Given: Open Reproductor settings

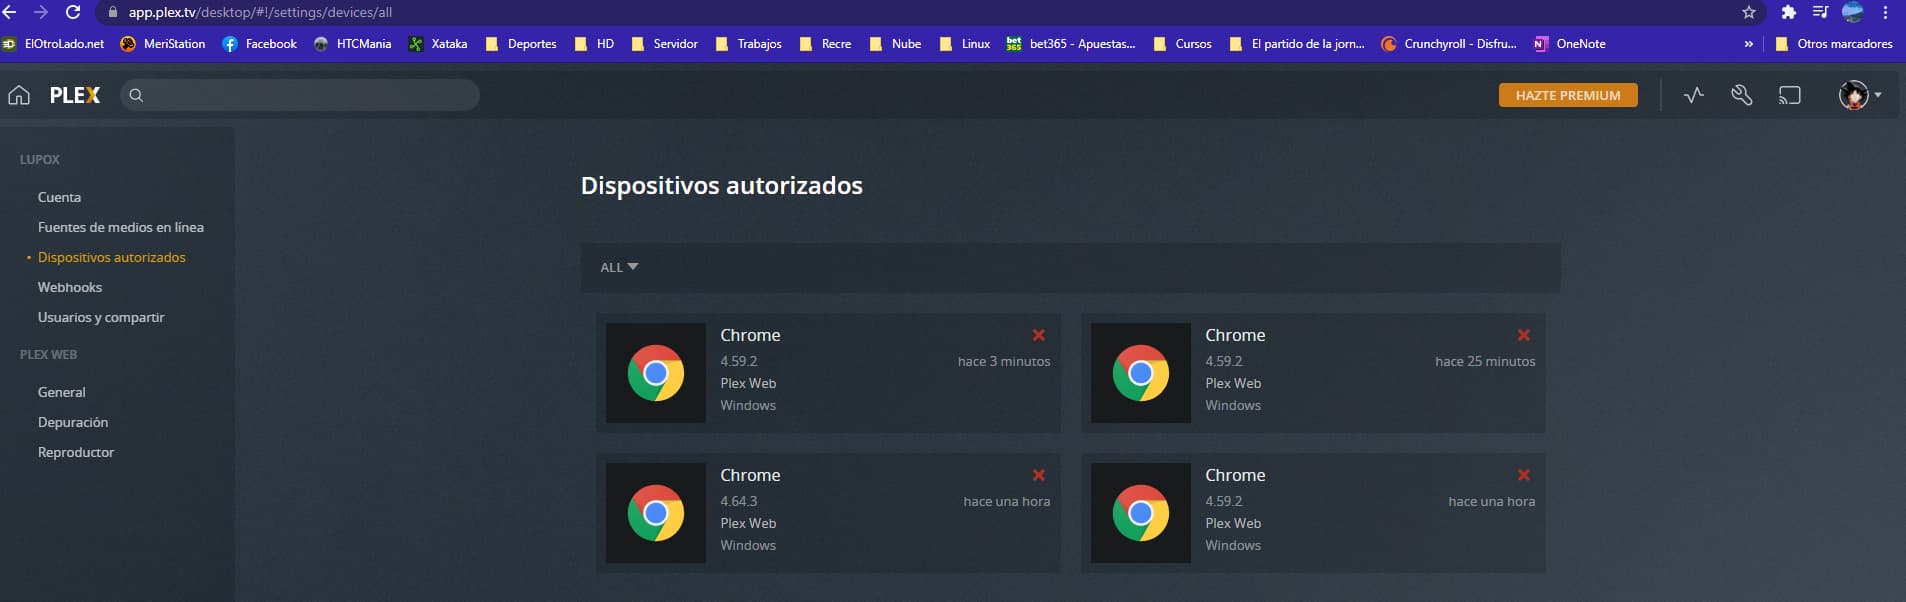Looking at the screenshot, I should (76, 452).
